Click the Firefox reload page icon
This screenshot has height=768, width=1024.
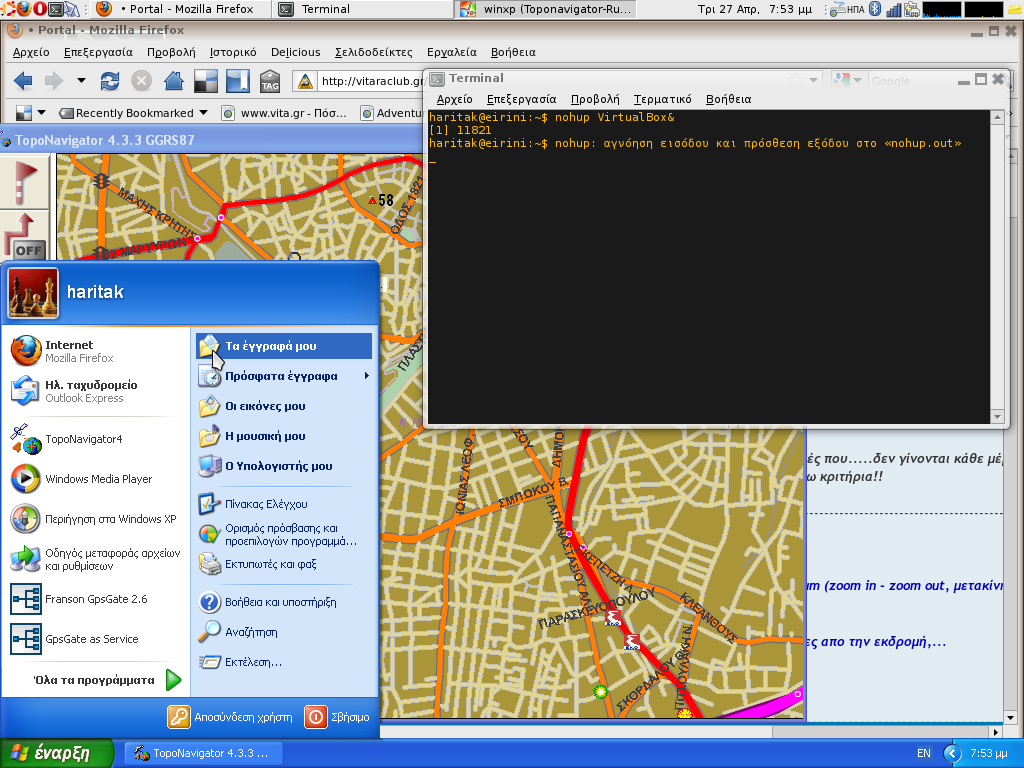[x=110, y=81]
